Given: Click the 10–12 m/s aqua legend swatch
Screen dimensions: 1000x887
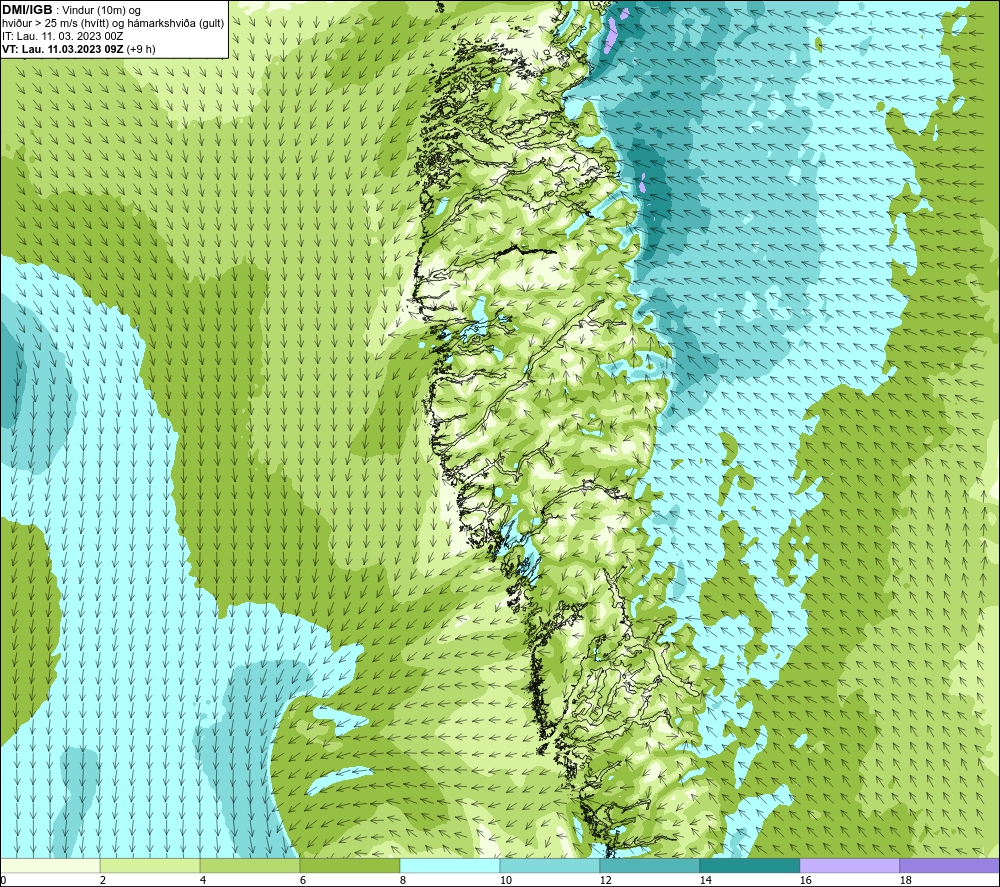Looking at the screenshot, I should point(550,865).
